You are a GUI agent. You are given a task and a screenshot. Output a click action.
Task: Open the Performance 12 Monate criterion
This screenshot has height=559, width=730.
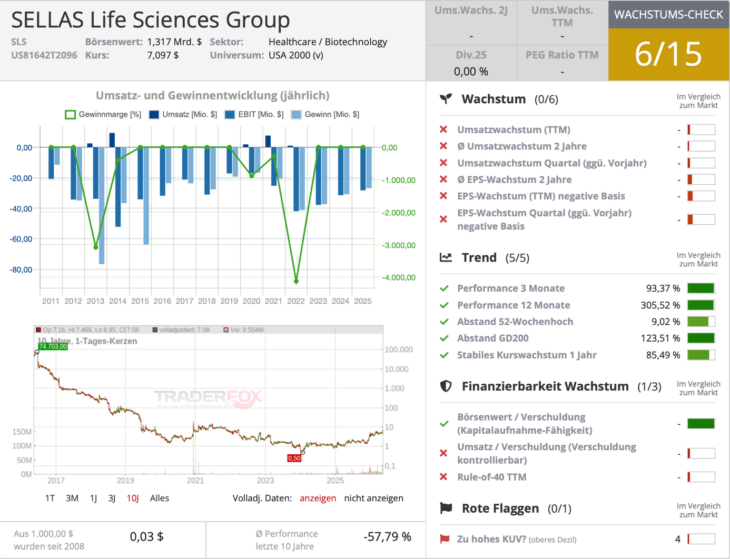[514, 305]
